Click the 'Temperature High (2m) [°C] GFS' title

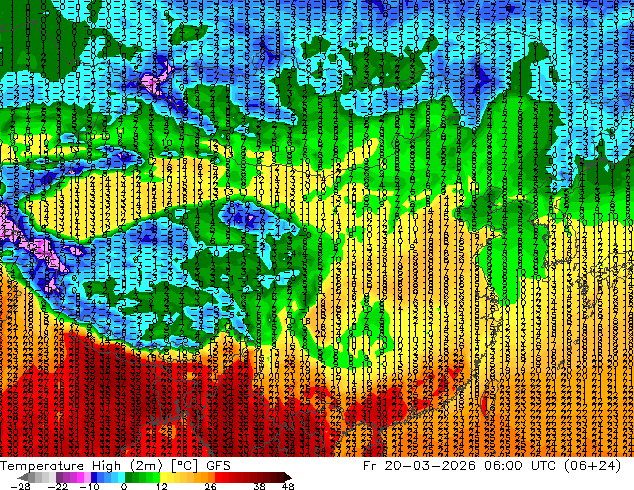tap(115, 466)
